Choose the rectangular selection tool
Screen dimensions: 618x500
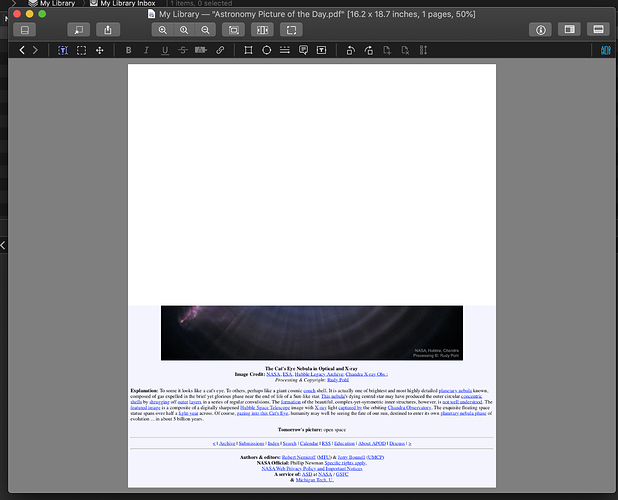point(81,50)
